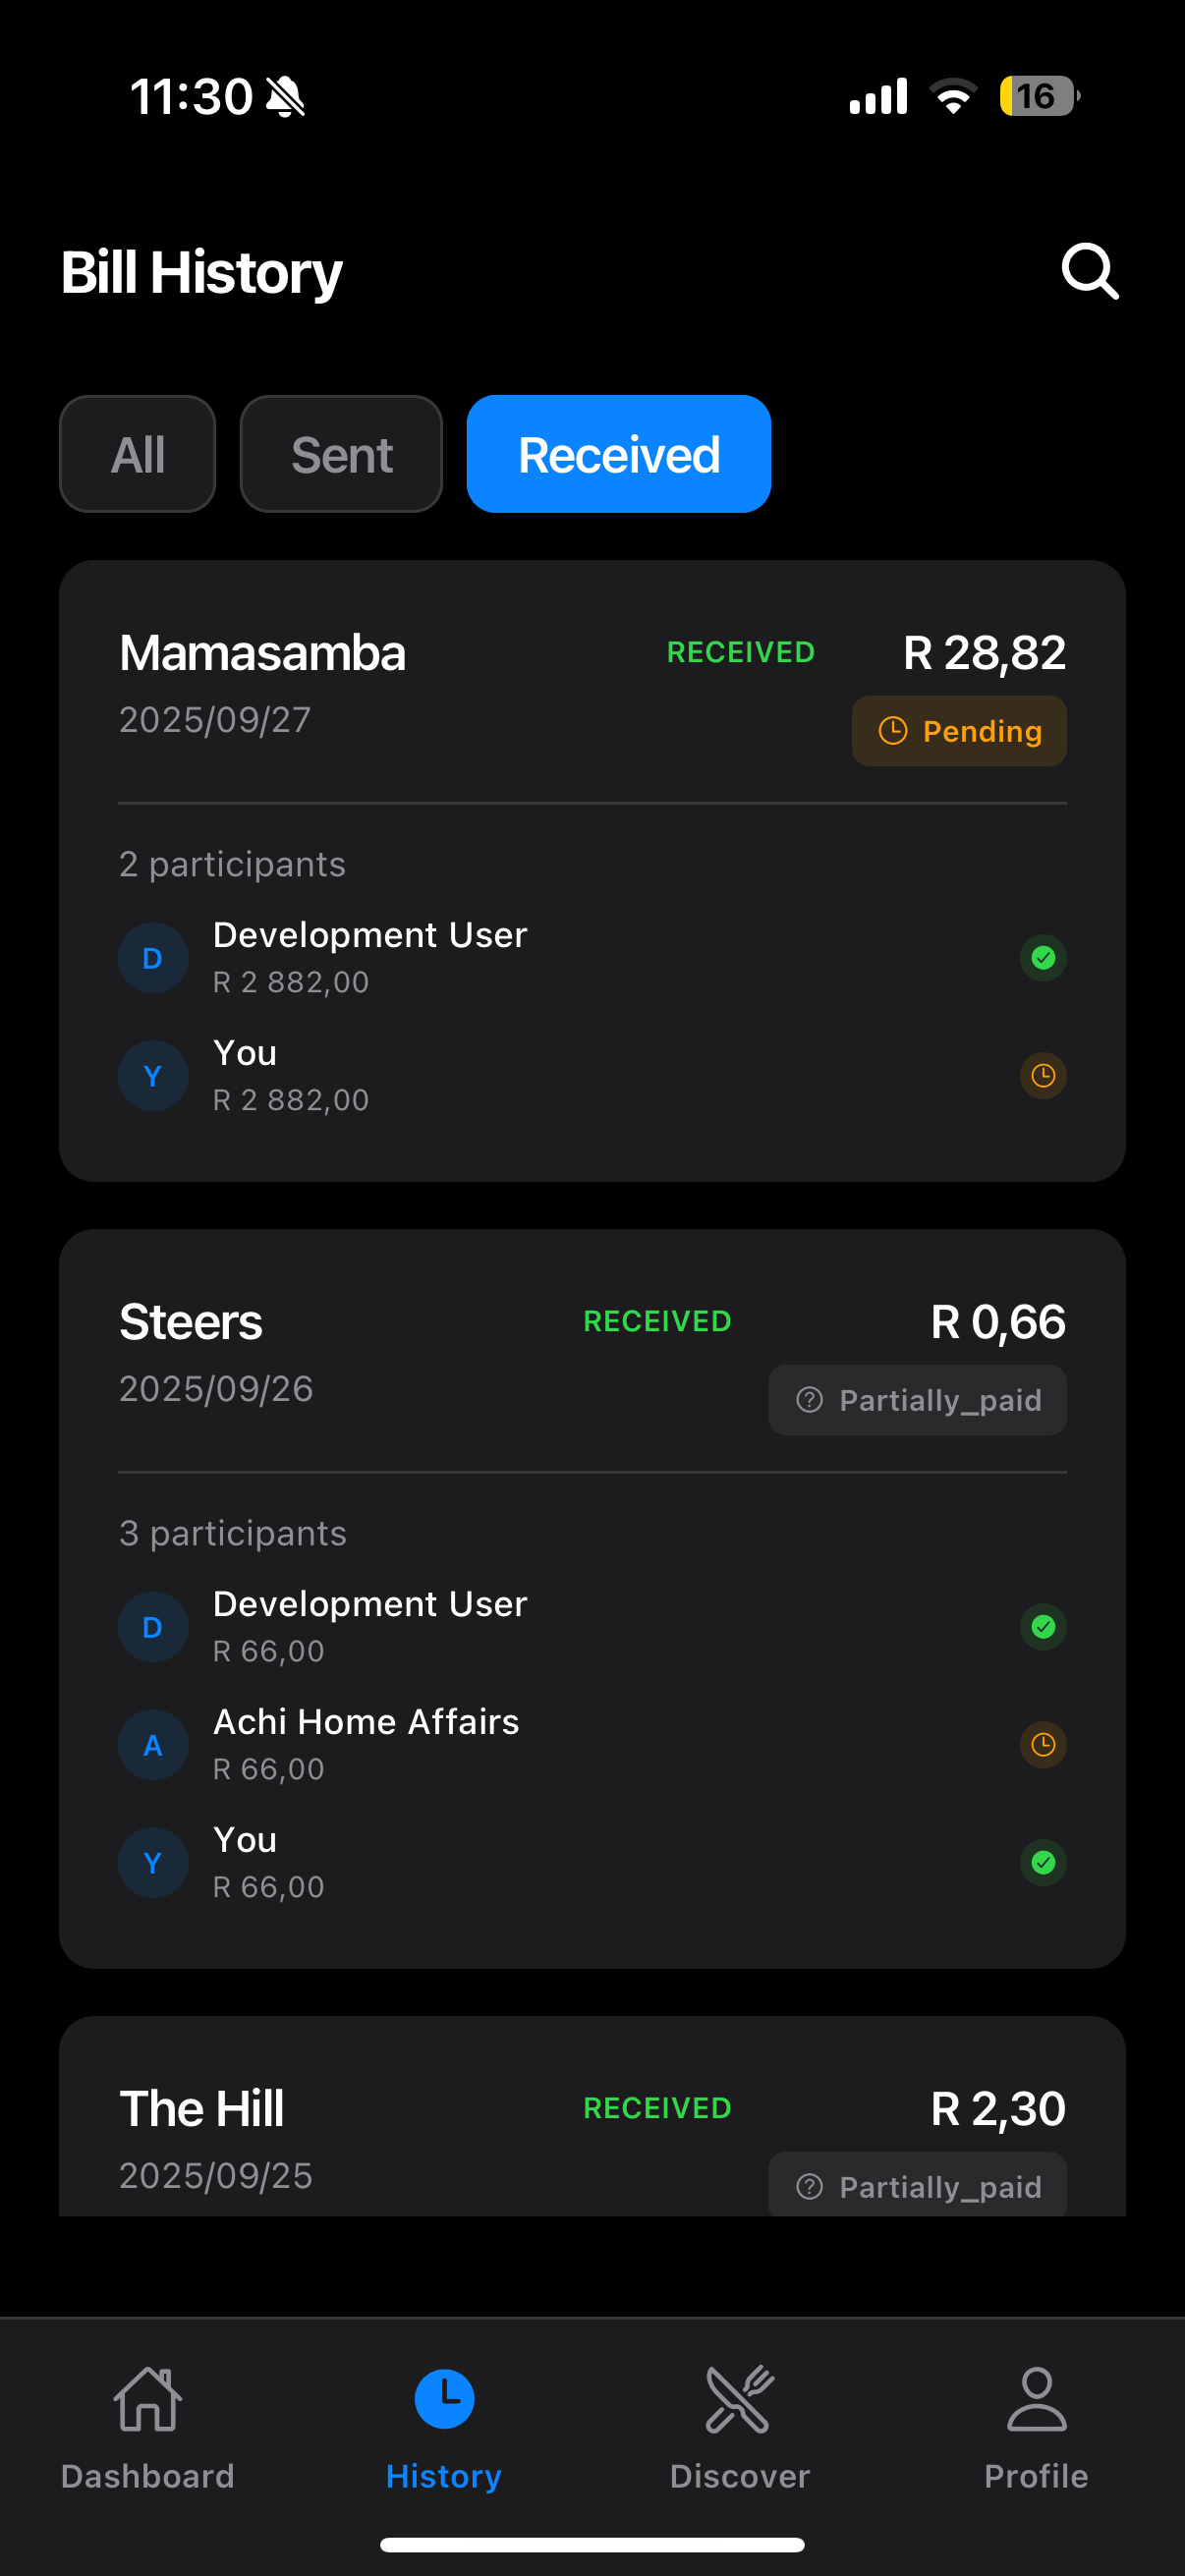
Task: Tap the Achi Home Affairs avatar circle
Action: [153, 1745]
